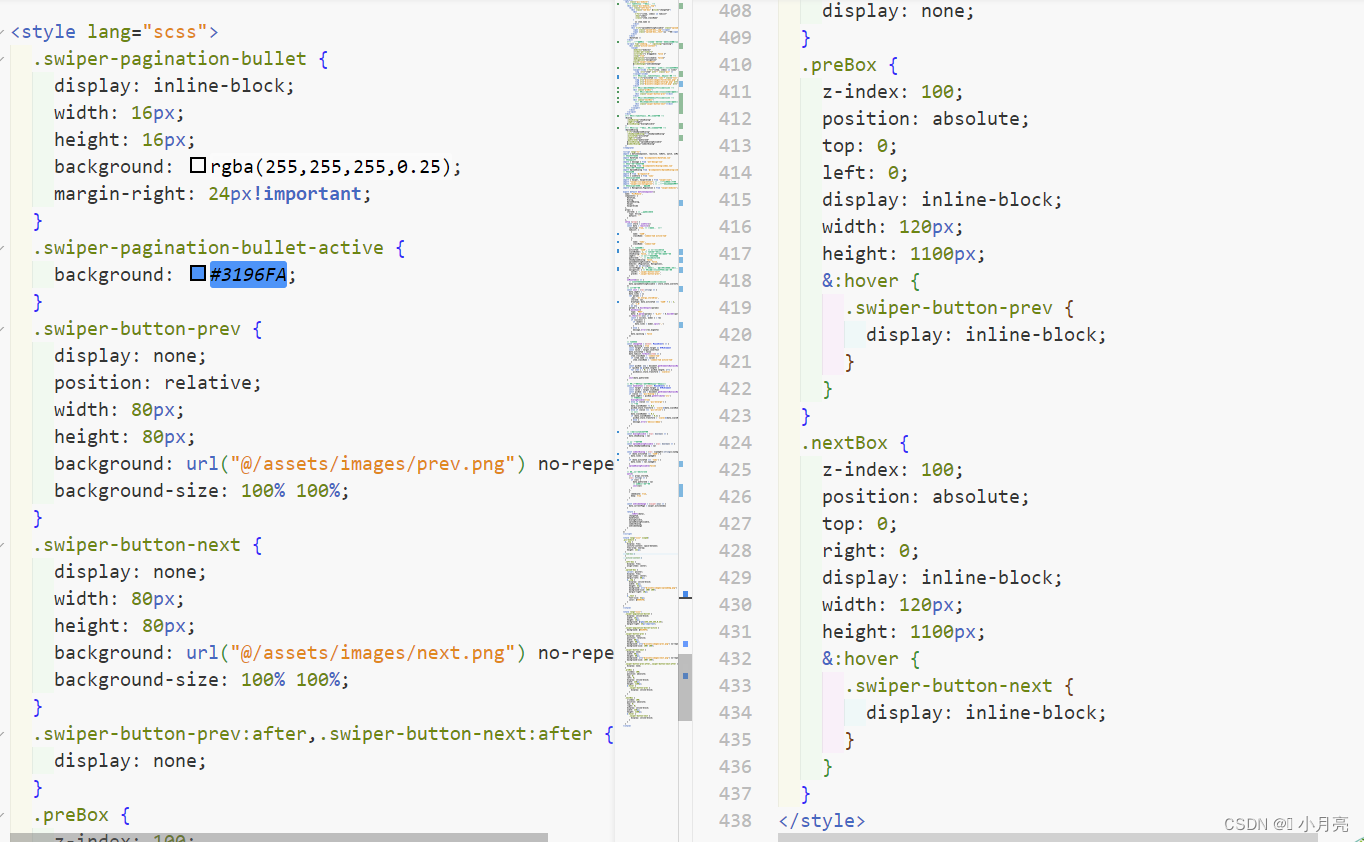1364x842 pixels.
Task: Click 'left: 0;' on line 414
Action: 866,173
